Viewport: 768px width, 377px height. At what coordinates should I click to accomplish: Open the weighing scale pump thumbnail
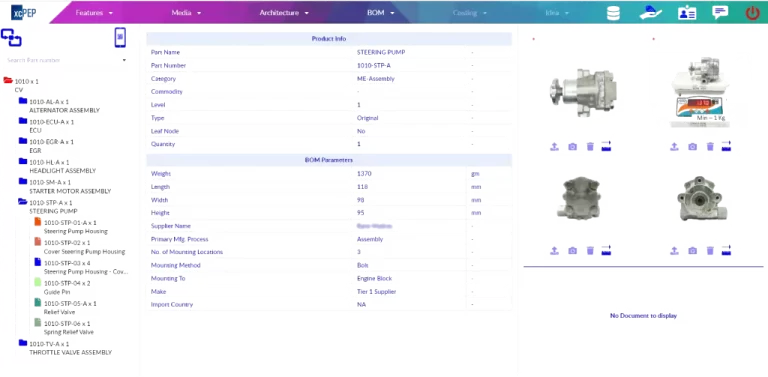pos(699,92)
